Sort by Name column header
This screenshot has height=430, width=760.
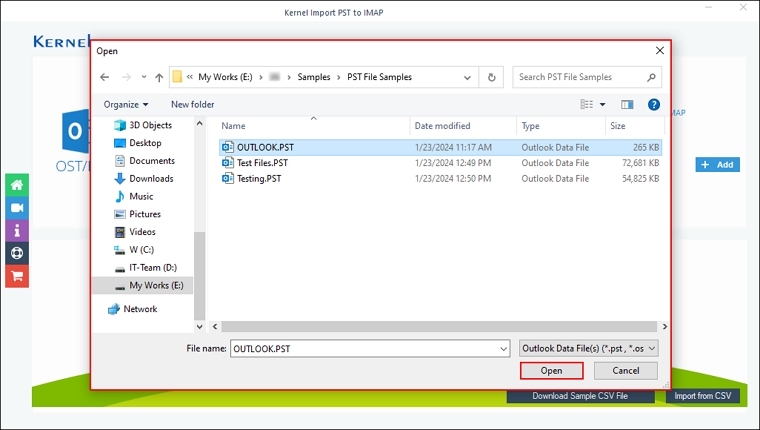point(233,126)
